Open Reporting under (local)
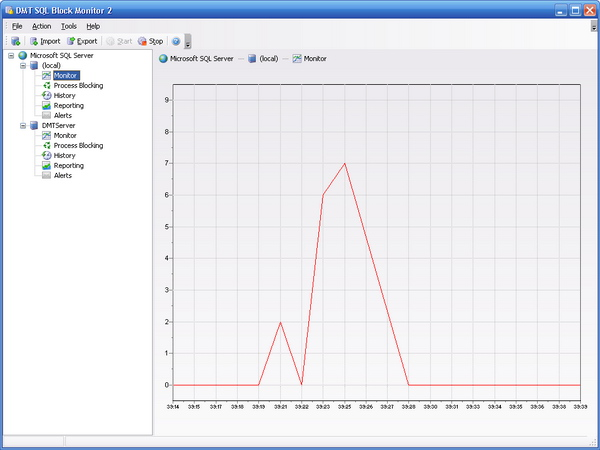 click(68, 106)
